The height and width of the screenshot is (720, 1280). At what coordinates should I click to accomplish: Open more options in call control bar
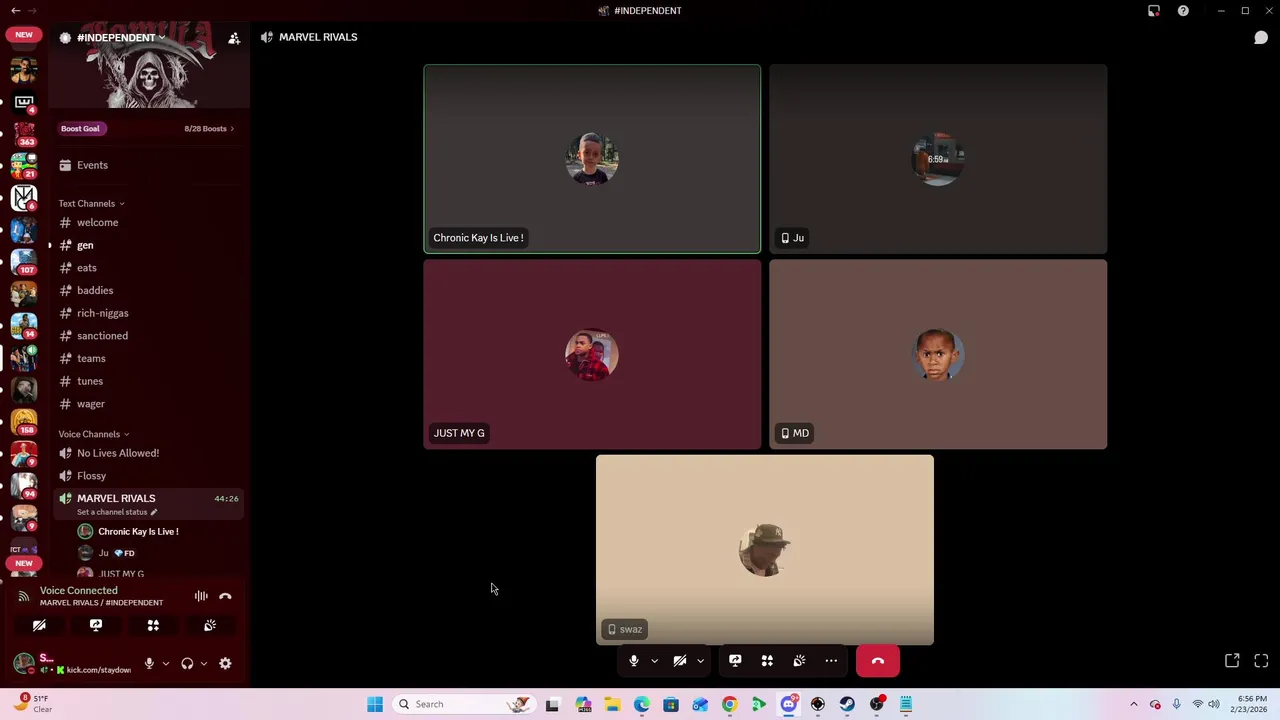(x=831, y=661)
